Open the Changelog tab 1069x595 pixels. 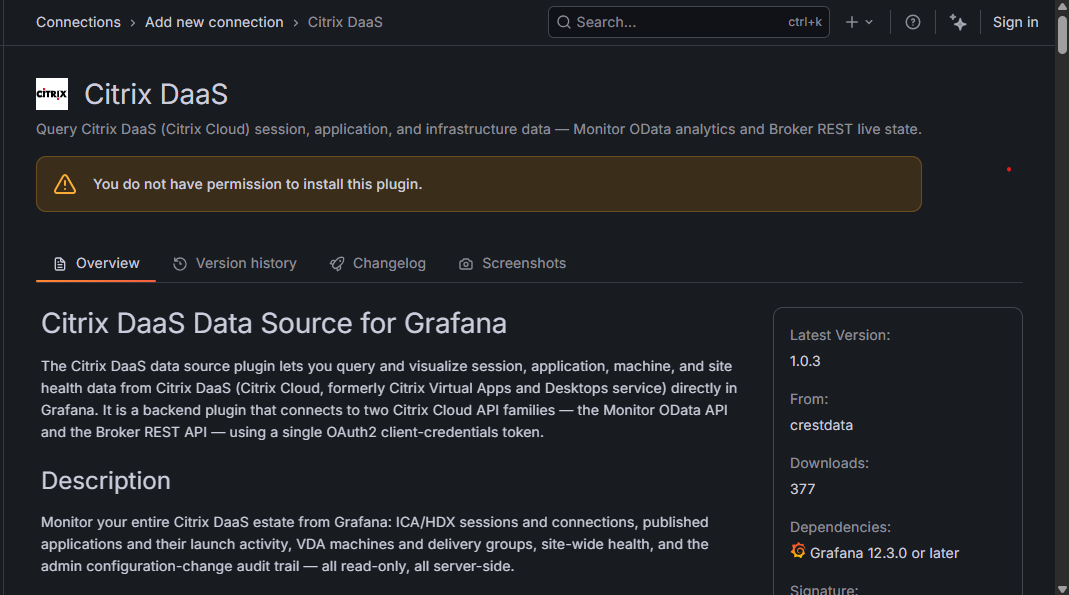378,264
